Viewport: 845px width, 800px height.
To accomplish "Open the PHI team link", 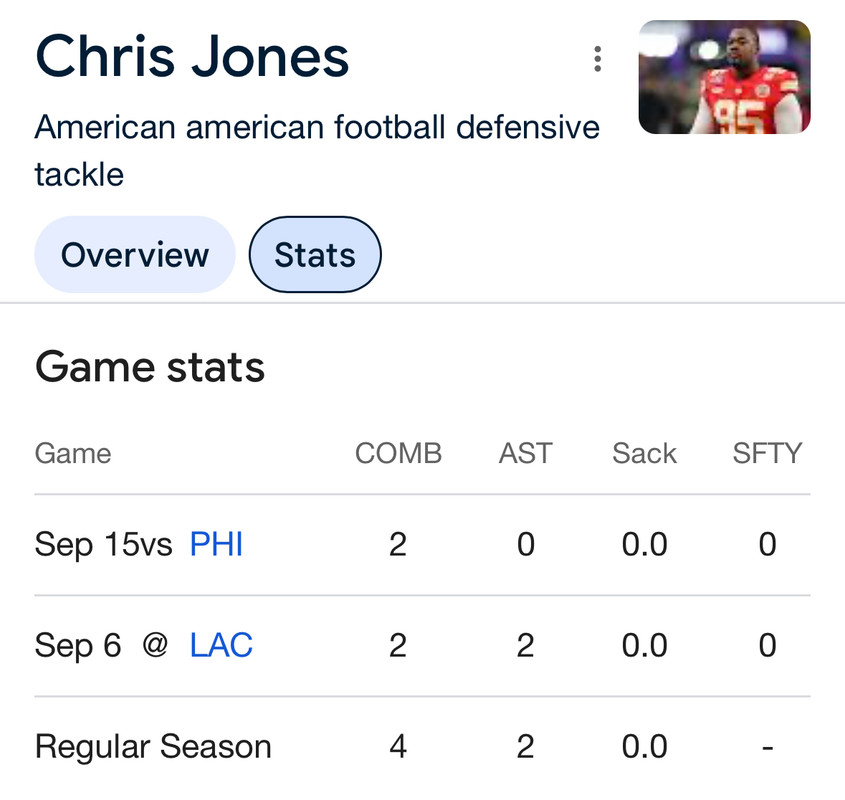I will pyautogui.click(x=216, y=544).
